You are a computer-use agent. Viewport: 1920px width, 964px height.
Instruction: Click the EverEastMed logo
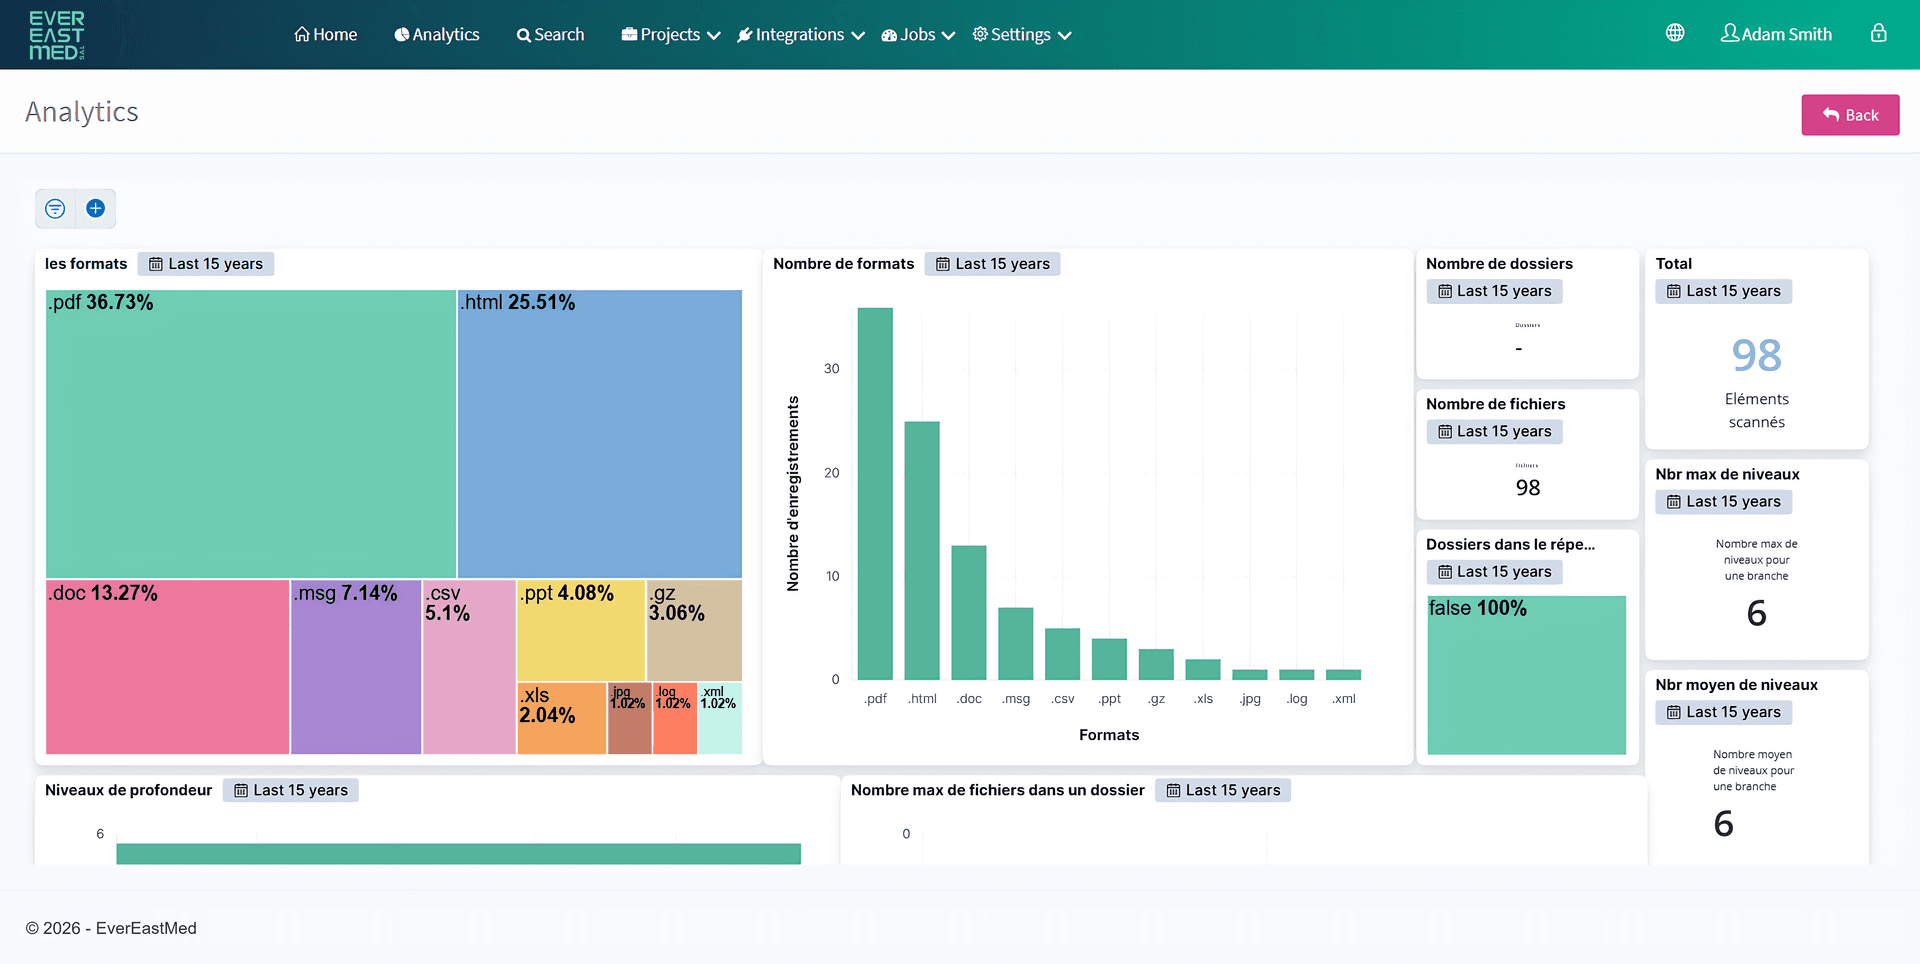[x=57, y=35]
